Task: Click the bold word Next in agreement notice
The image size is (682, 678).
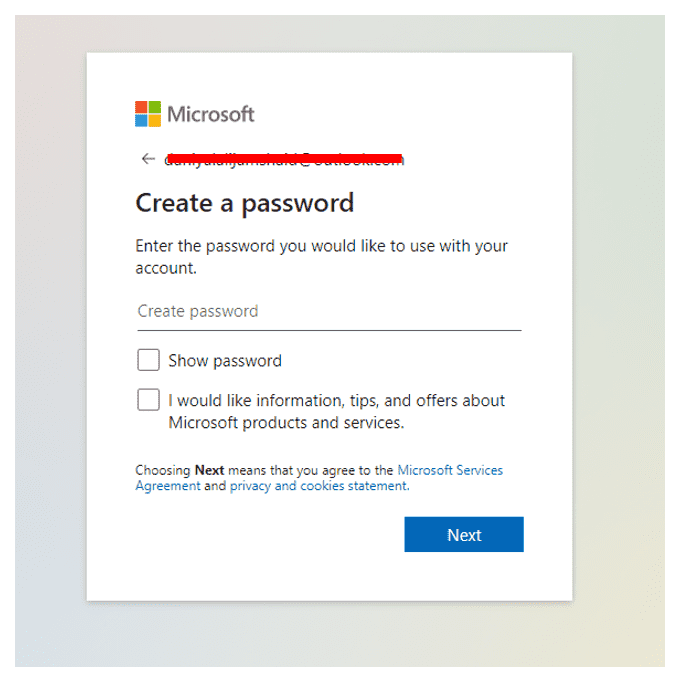Action: pyautogui.click(x=209, y=469)
